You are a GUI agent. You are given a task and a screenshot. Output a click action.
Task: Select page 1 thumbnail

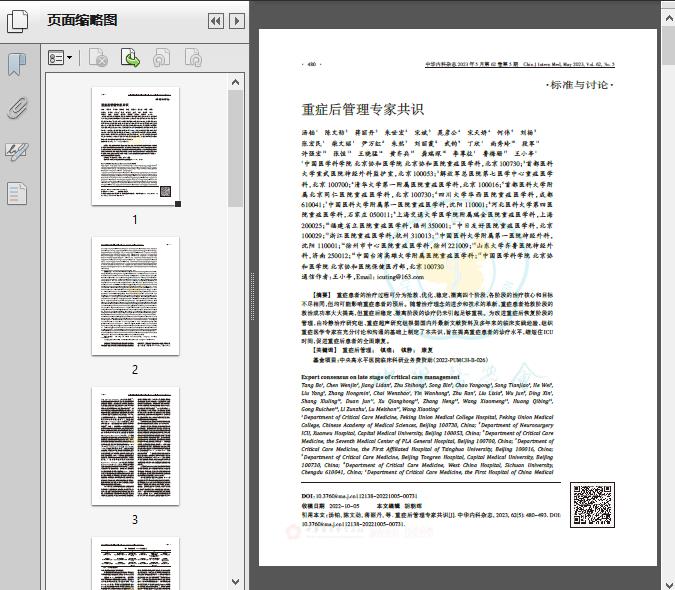(135, 146)
